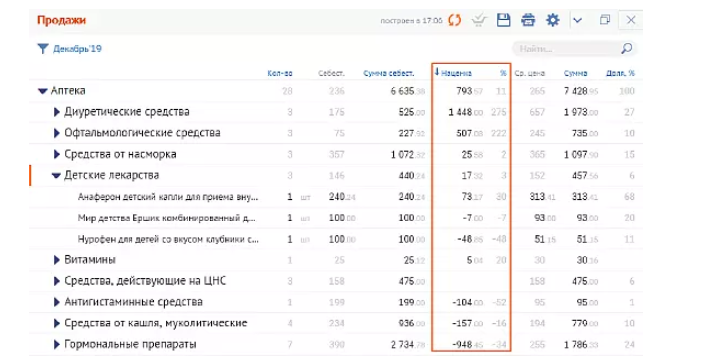This screenshot has width=704, height=364.
Task: Click the Аптека row label
Action: (x=68, y=91)
